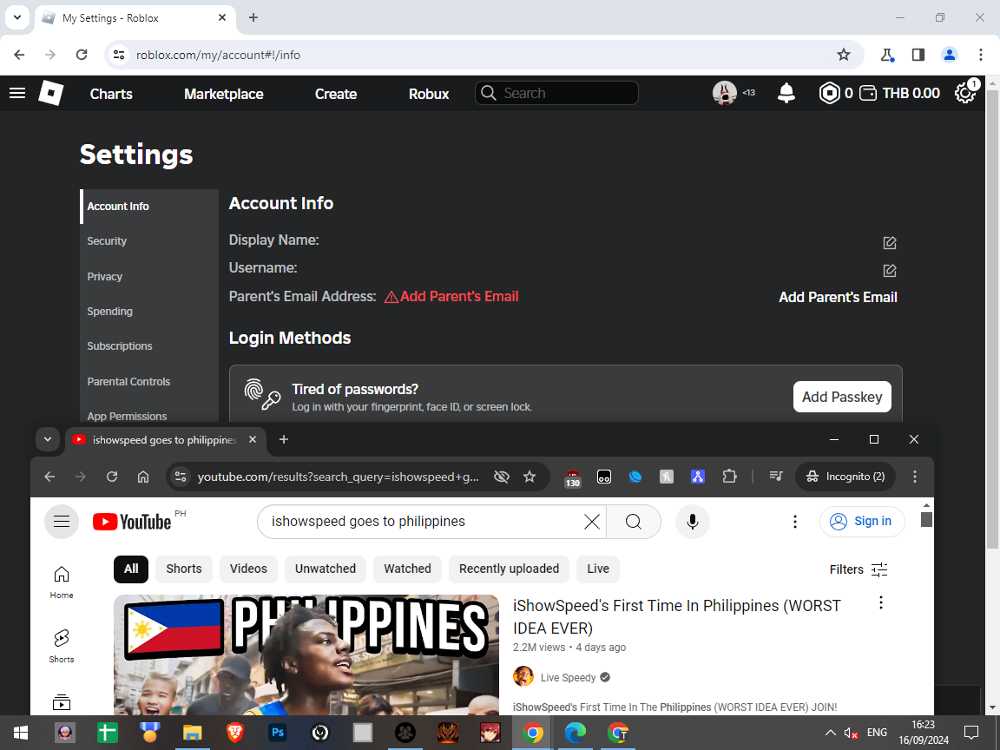
Task: Edit the Username pencil icon
Action: (890, 271)
